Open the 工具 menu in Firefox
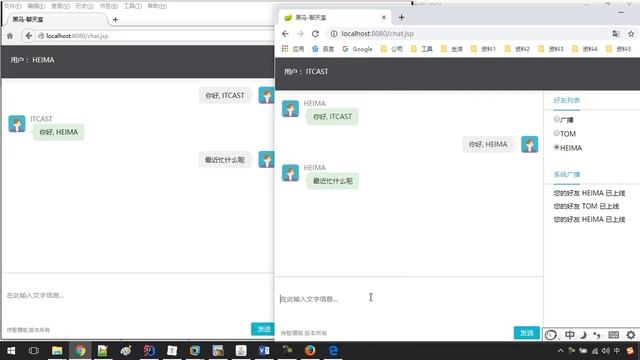Screen dimensions: 640x360 click(133, 6)
